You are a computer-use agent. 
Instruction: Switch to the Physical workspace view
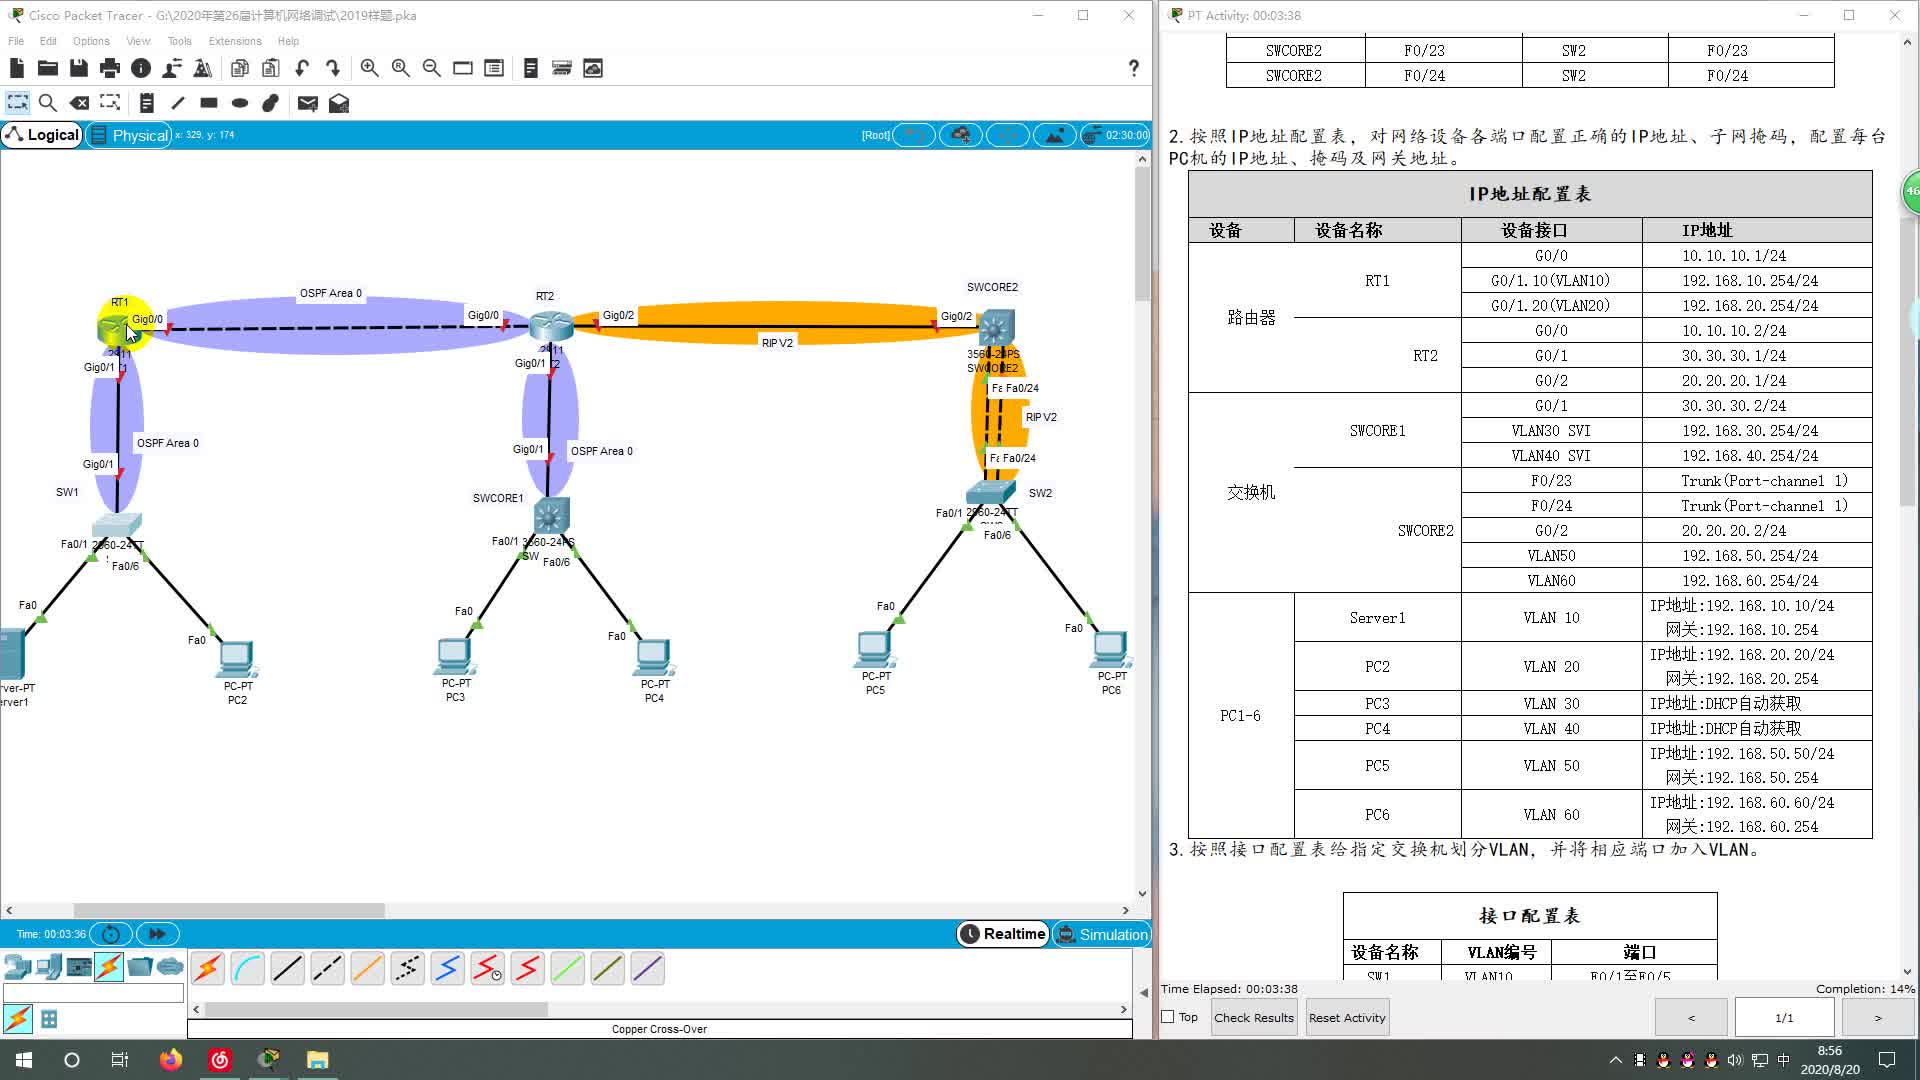[129, 135]
